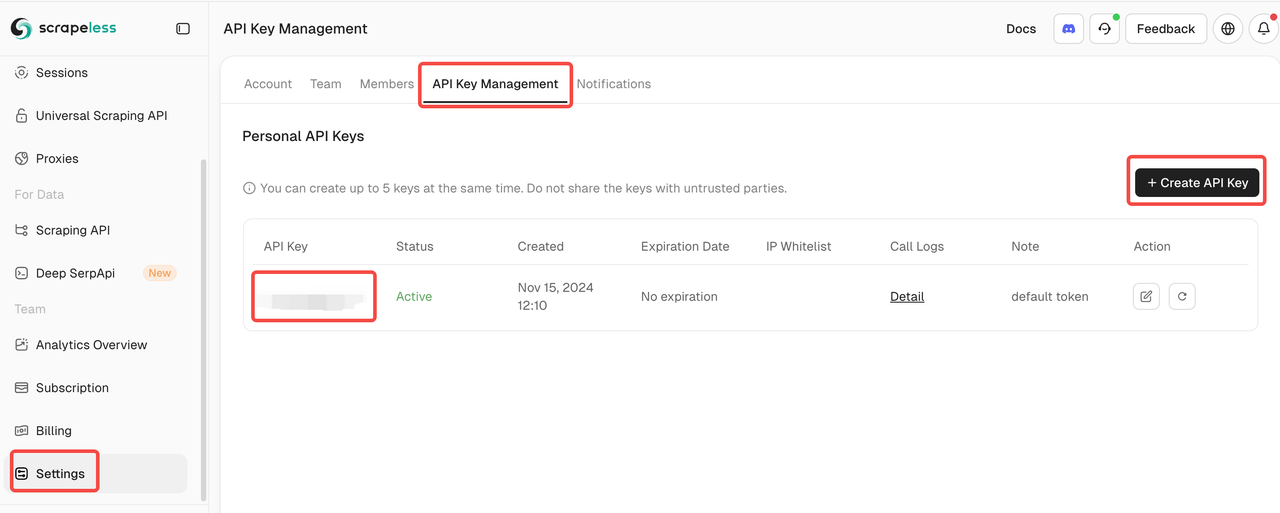Open the Docs link

point(1020,29)
